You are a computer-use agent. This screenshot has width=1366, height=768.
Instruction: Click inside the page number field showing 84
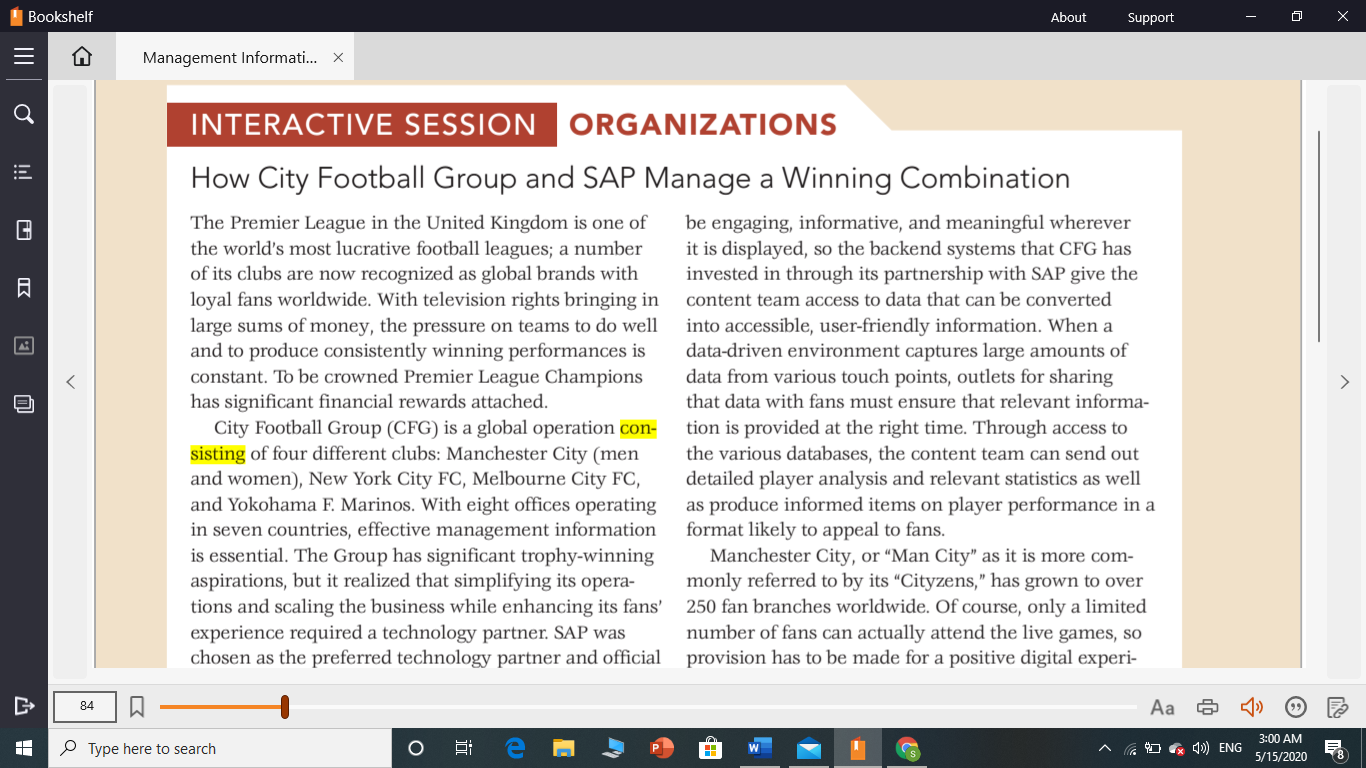coord(84,706)
